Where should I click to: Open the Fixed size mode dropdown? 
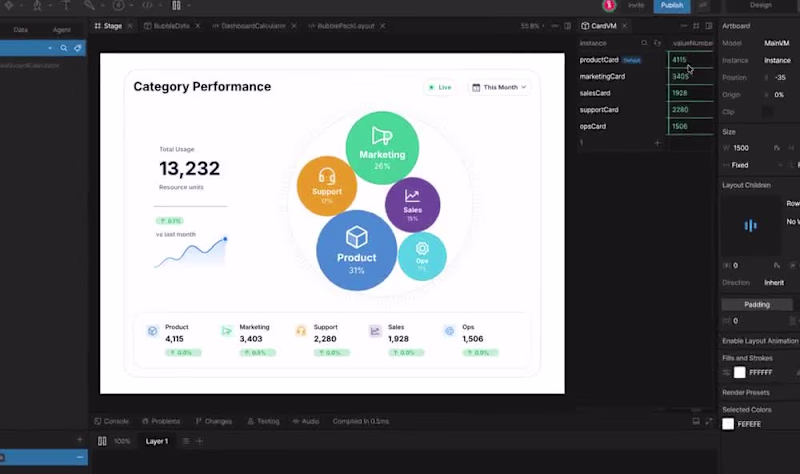coord(753,165)
